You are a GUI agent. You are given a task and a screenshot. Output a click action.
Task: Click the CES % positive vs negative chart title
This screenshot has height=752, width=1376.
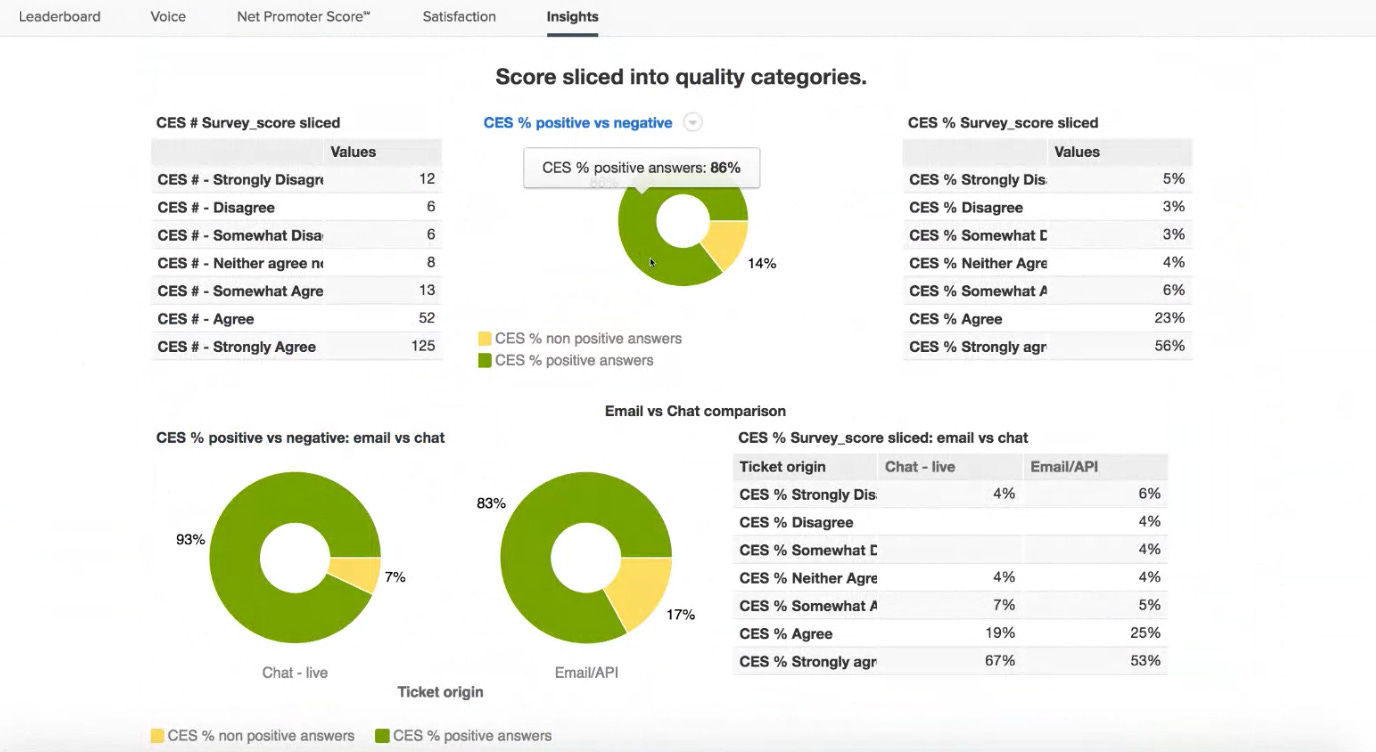[x=577, y=122]
